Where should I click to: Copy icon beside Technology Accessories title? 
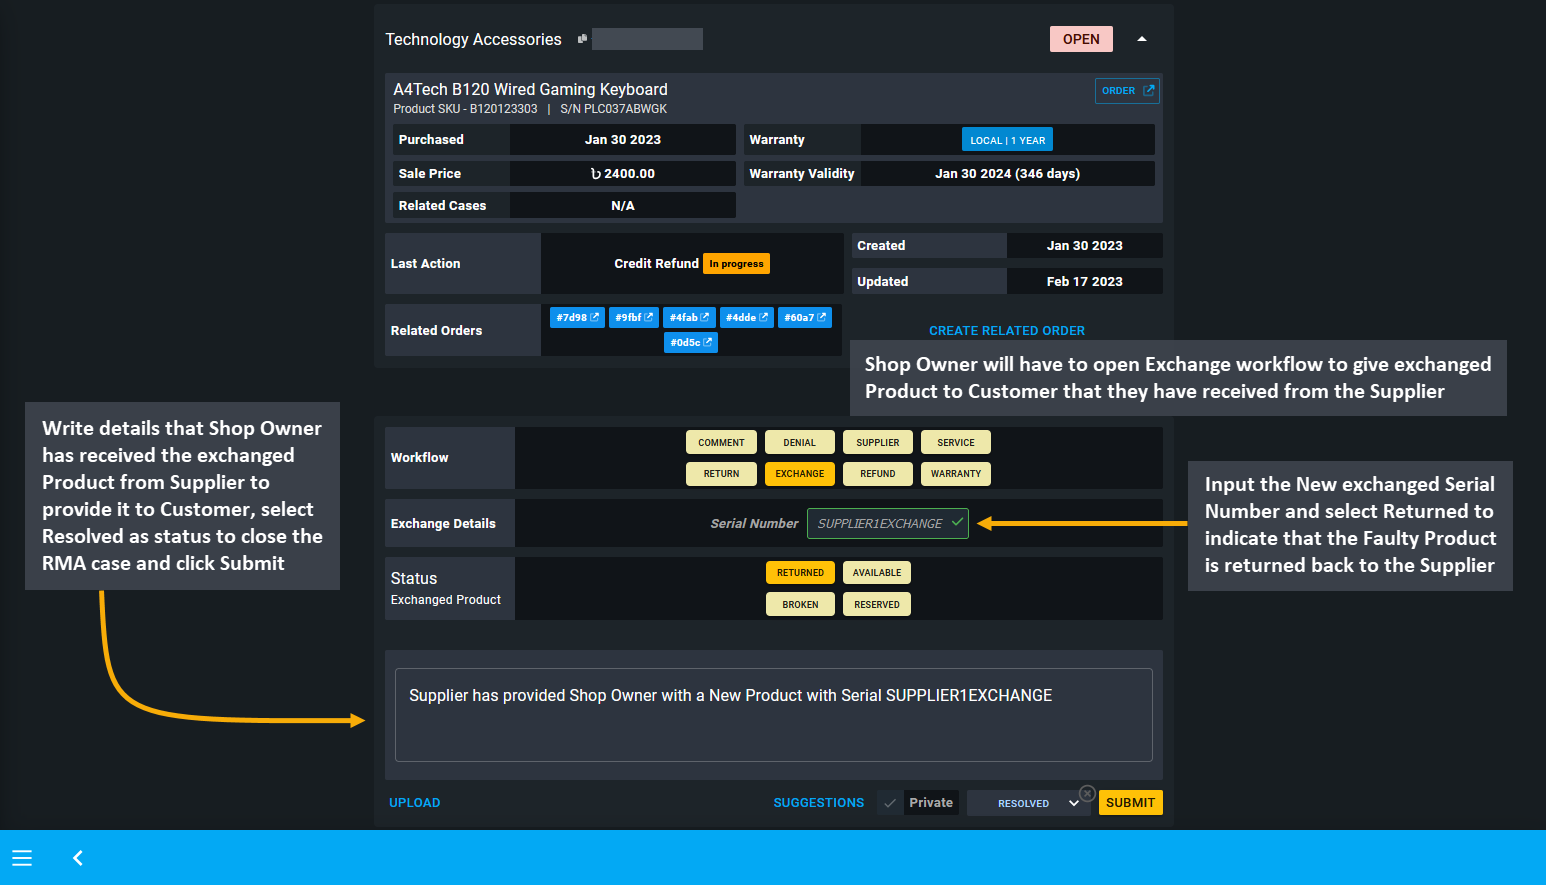[582, 39]
